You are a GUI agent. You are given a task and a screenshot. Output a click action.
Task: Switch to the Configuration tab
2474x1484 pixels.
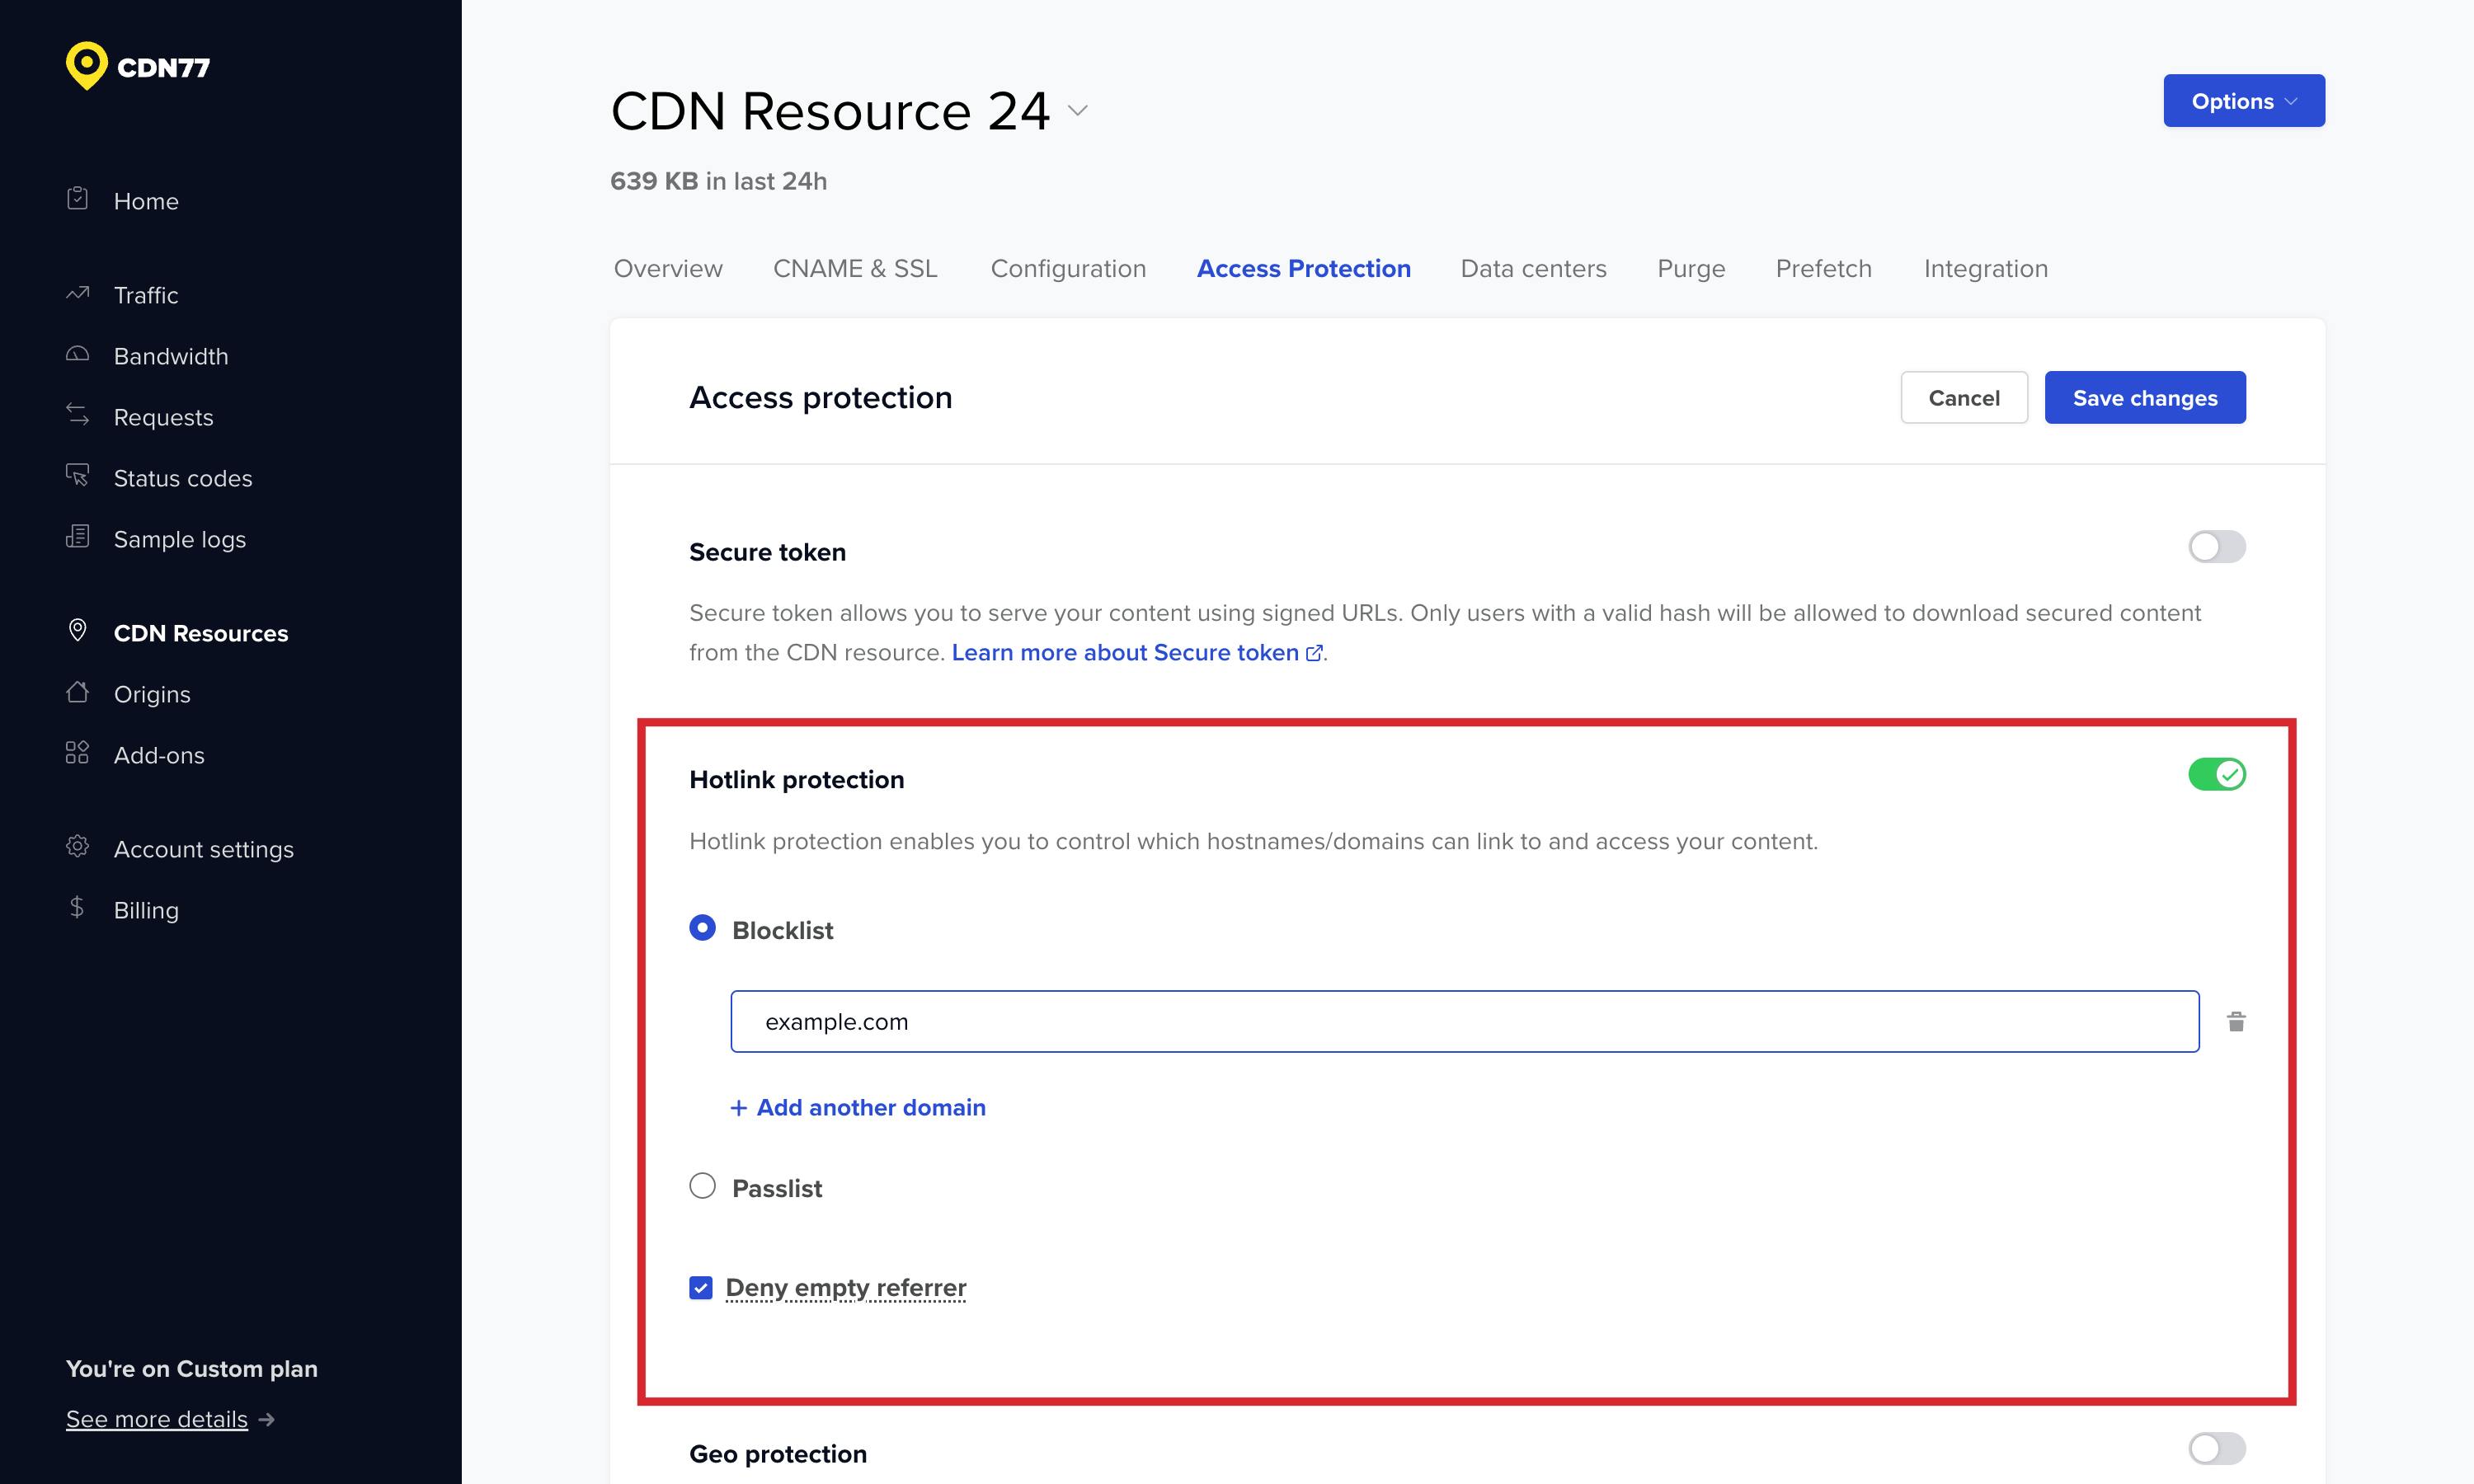(1068, 268)
